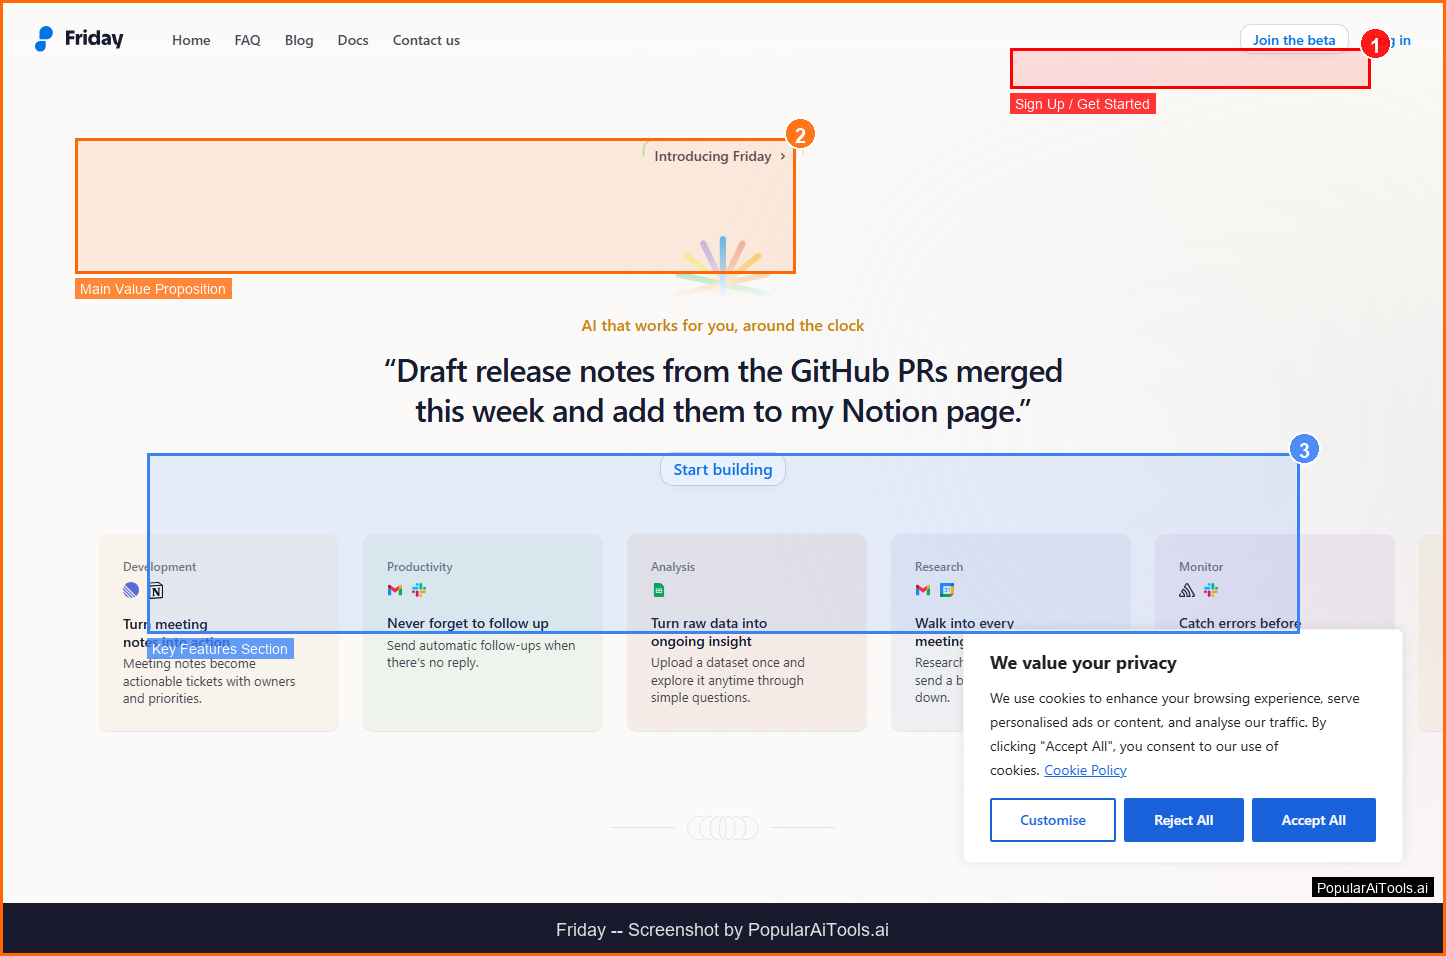
Task: Navigate to Docs in the header
Action: coord(353,40)
